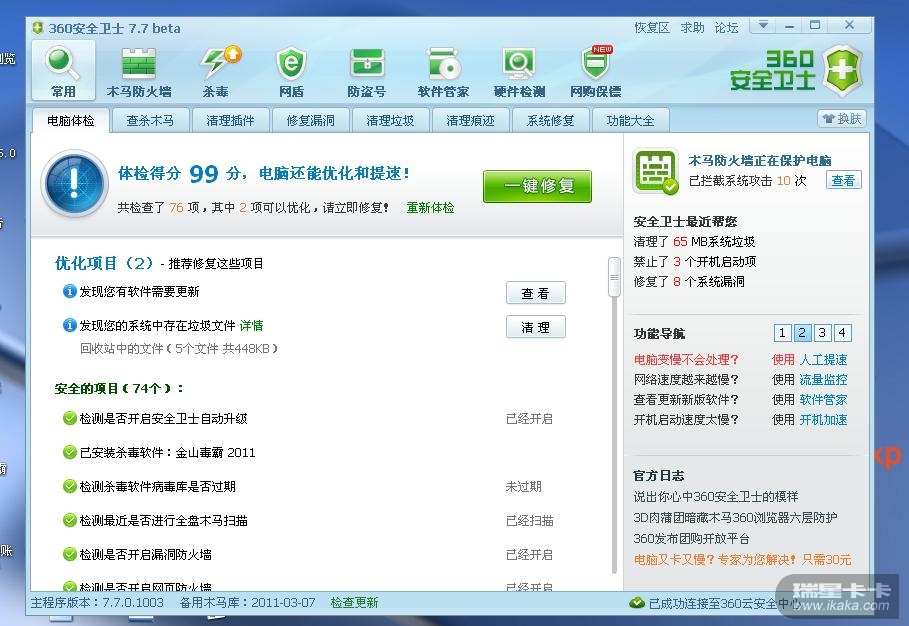The image size is (909, 626).
Task: Select page 2 in 功能导航
Action: [802, 333]
